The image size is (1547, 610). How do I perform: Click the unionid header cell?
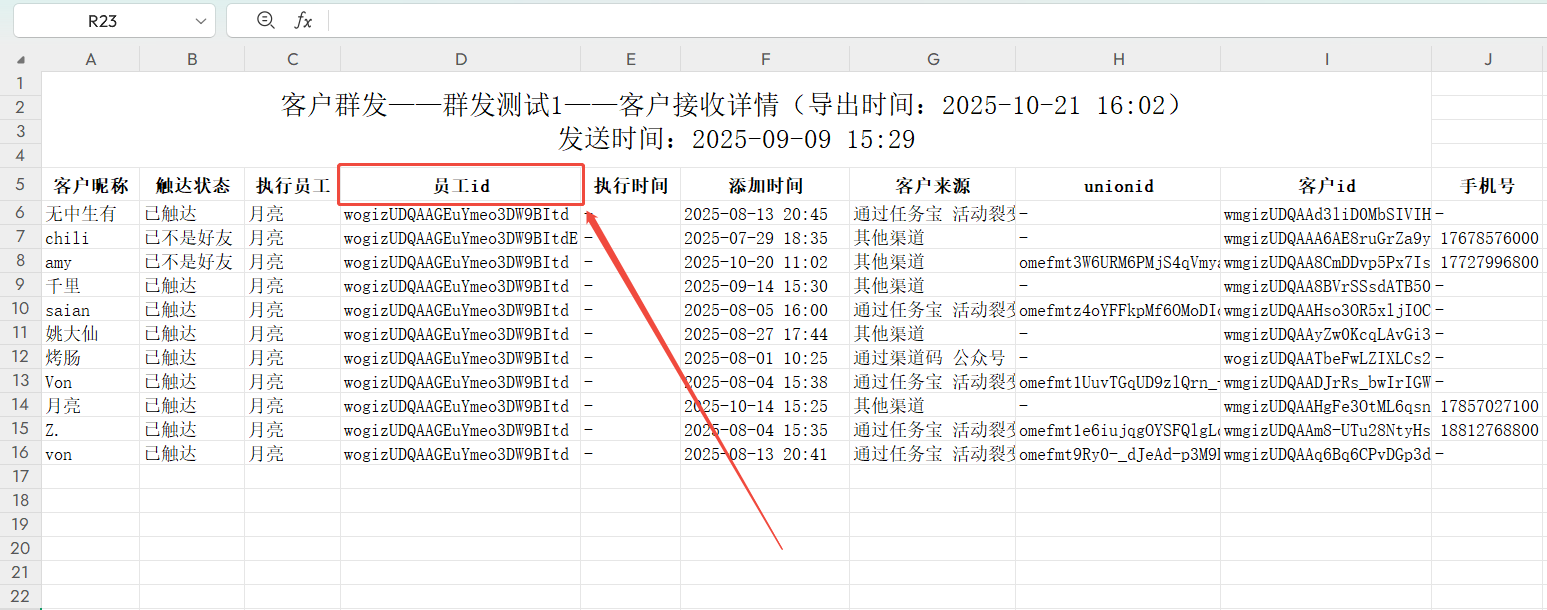[1117, 185]
